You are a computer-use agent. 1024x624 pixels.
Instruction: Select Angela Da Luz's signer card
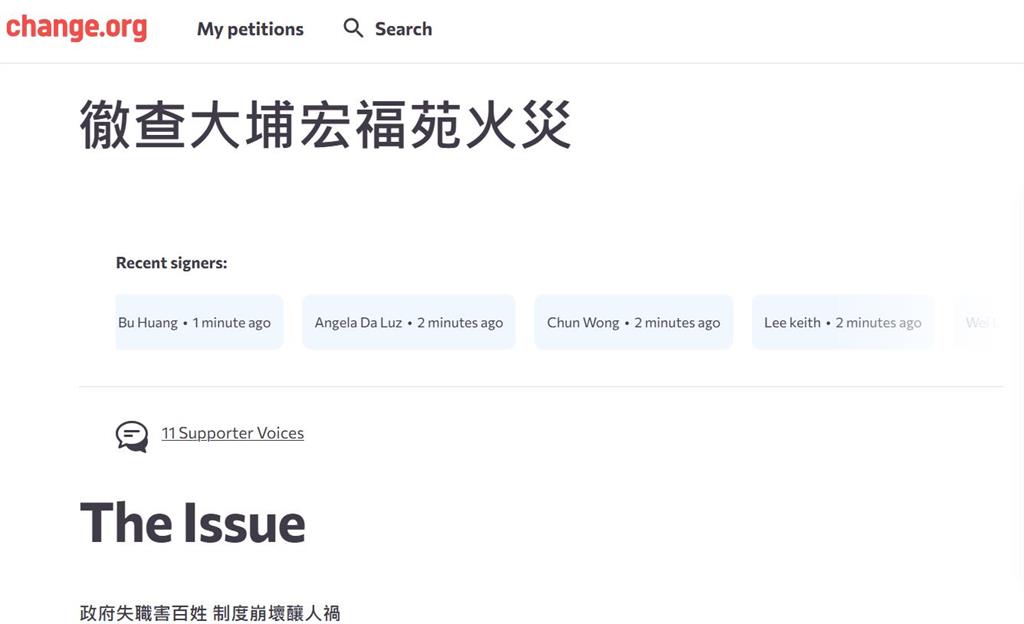(408, 322)
